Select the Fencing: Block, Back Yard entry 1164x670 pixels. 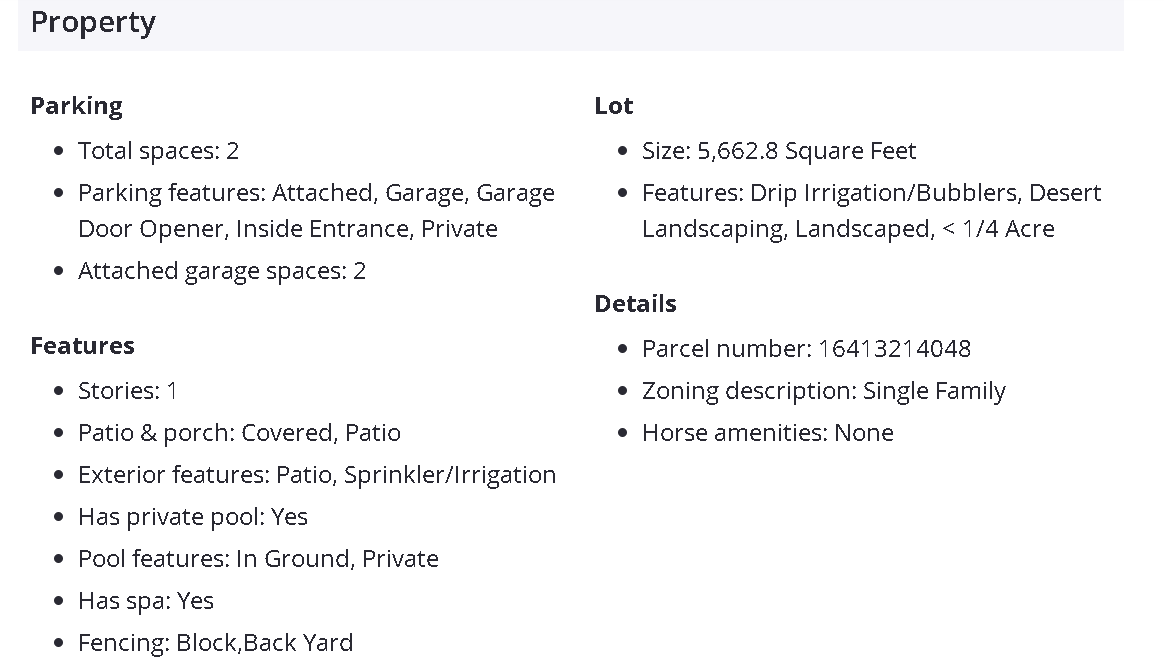(215, 643)
